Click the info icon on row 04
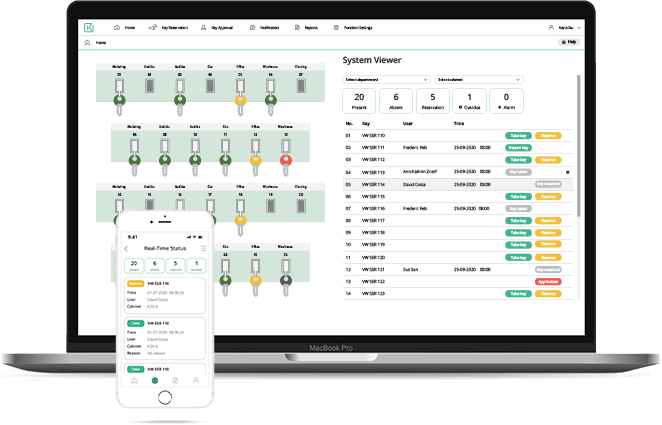Screen dimensions: 662x425 point(568,172)
